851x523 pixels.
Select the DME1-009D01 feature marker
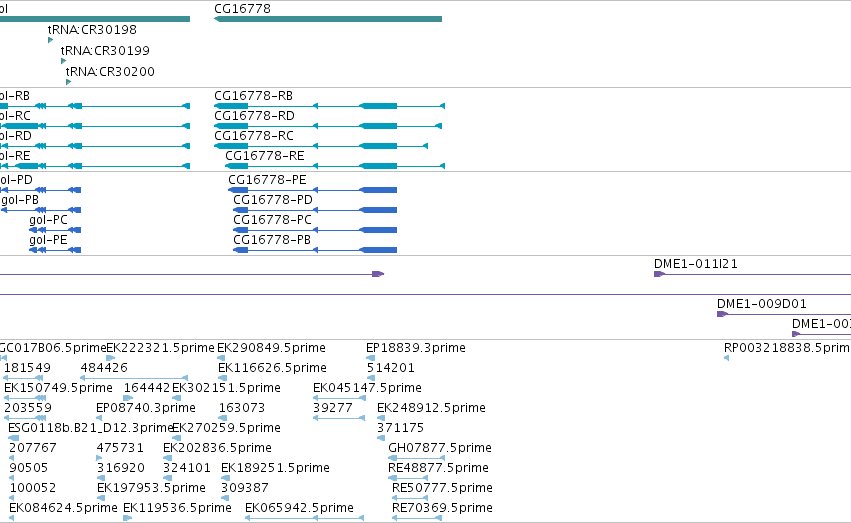tap(722, 314)
